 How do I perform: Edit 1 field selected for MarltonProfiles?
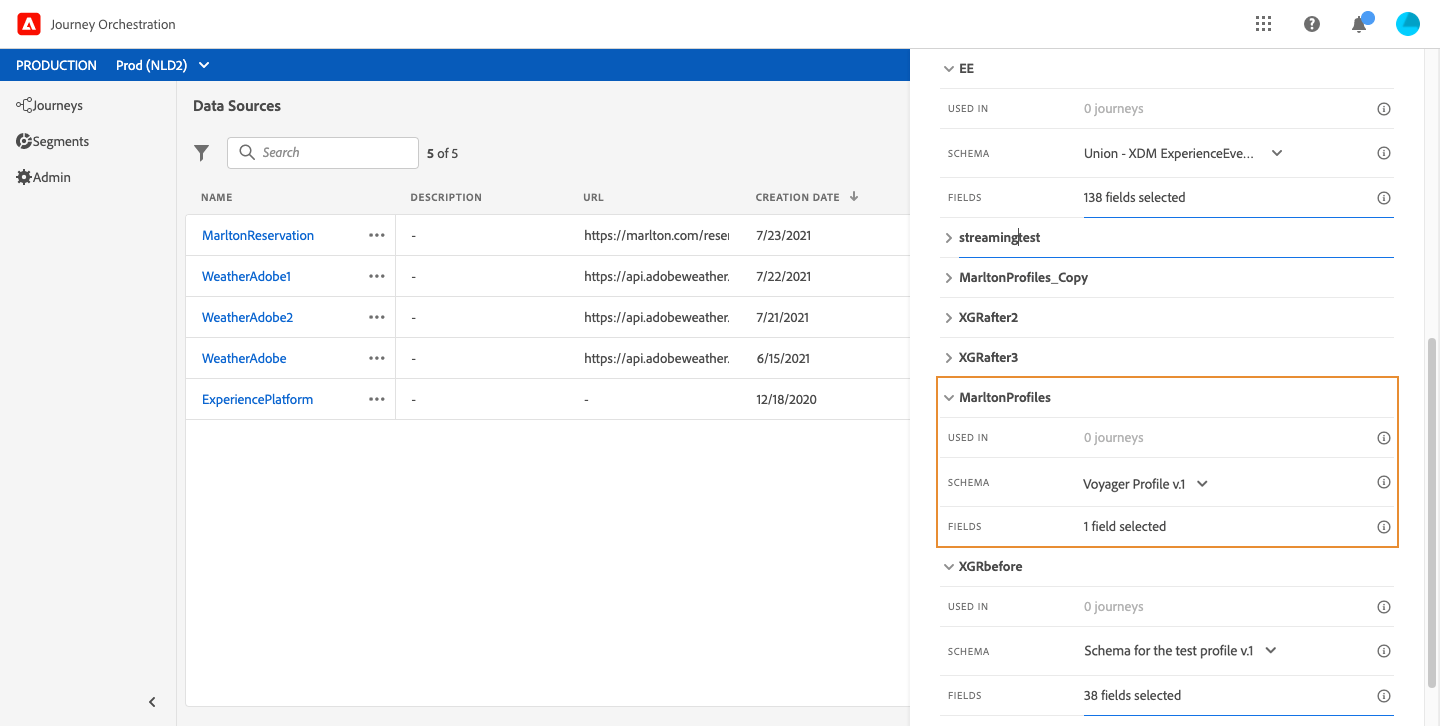(x=1124, y=527)
